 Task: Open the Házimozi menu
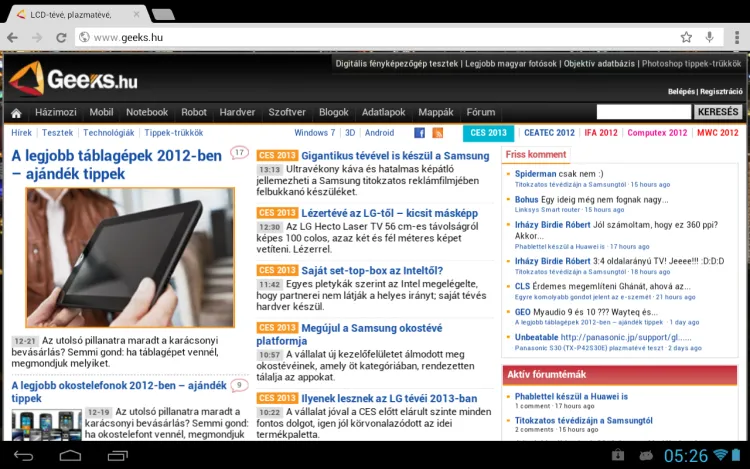click(55, 112)
